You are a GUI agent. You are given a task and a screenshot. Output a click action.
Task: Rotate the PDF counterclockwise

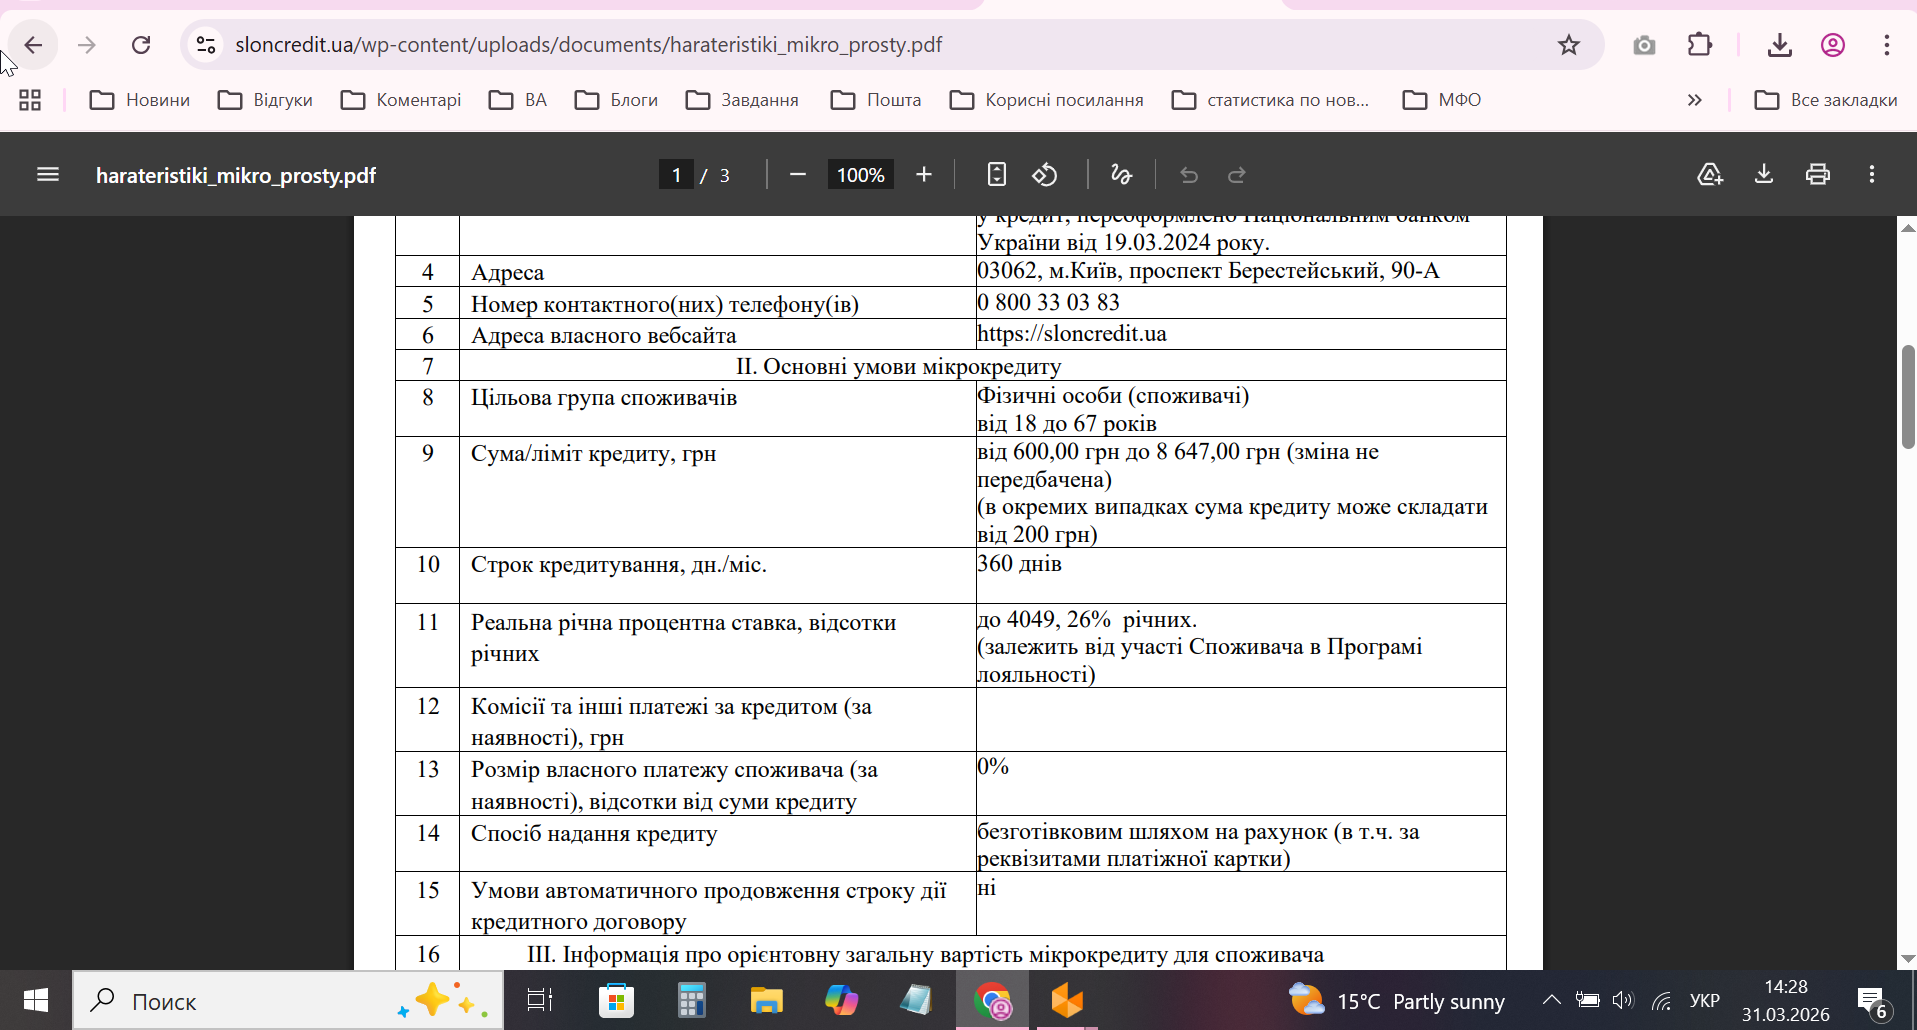[1045, 175]
